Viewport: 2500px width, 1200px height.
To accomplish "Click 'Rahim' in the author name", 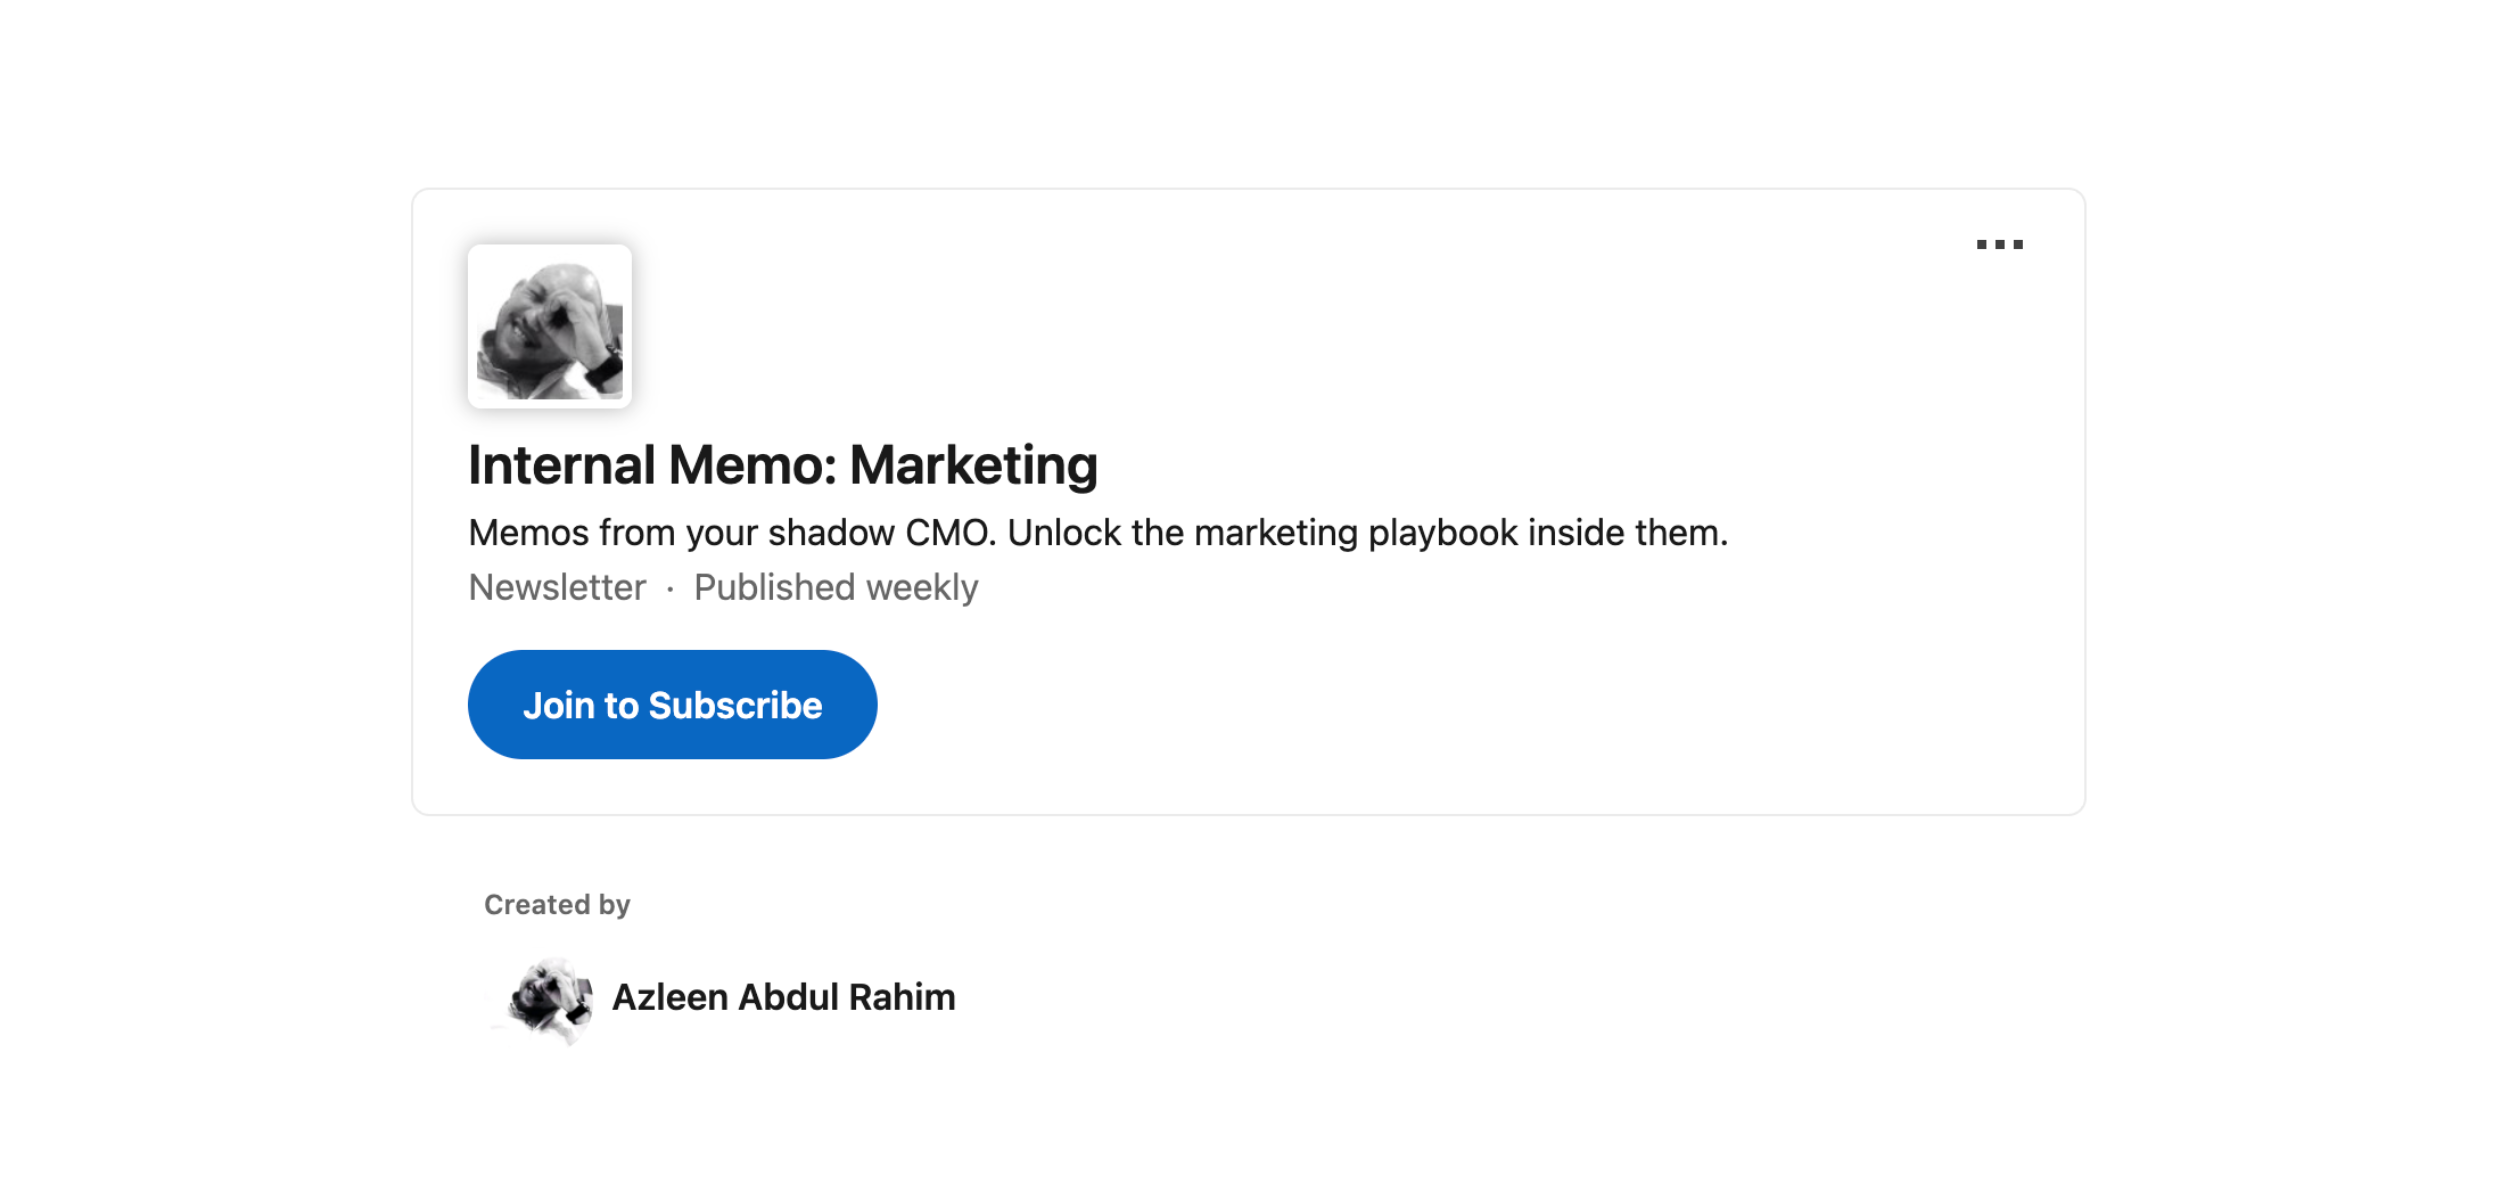I will (902, 998).
